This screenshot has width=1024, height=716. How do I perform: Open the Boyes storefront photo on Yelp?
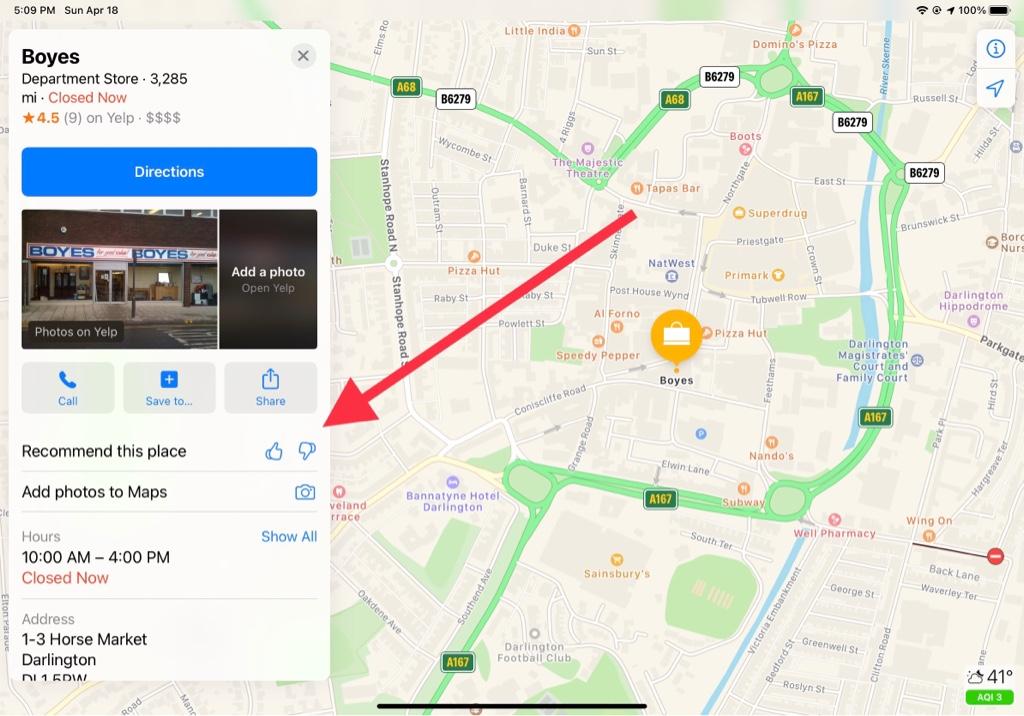[120, 279]
